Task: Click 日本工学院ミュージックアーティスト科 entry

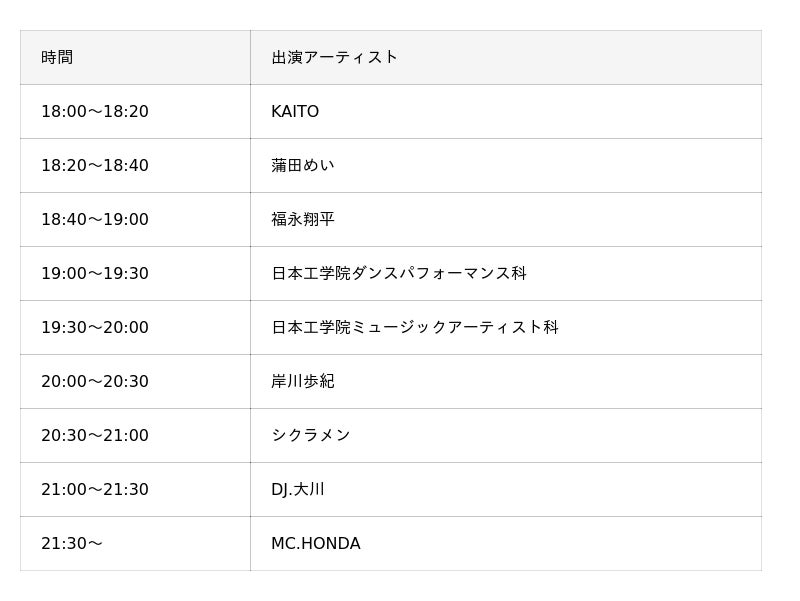Action: (415, 327)
